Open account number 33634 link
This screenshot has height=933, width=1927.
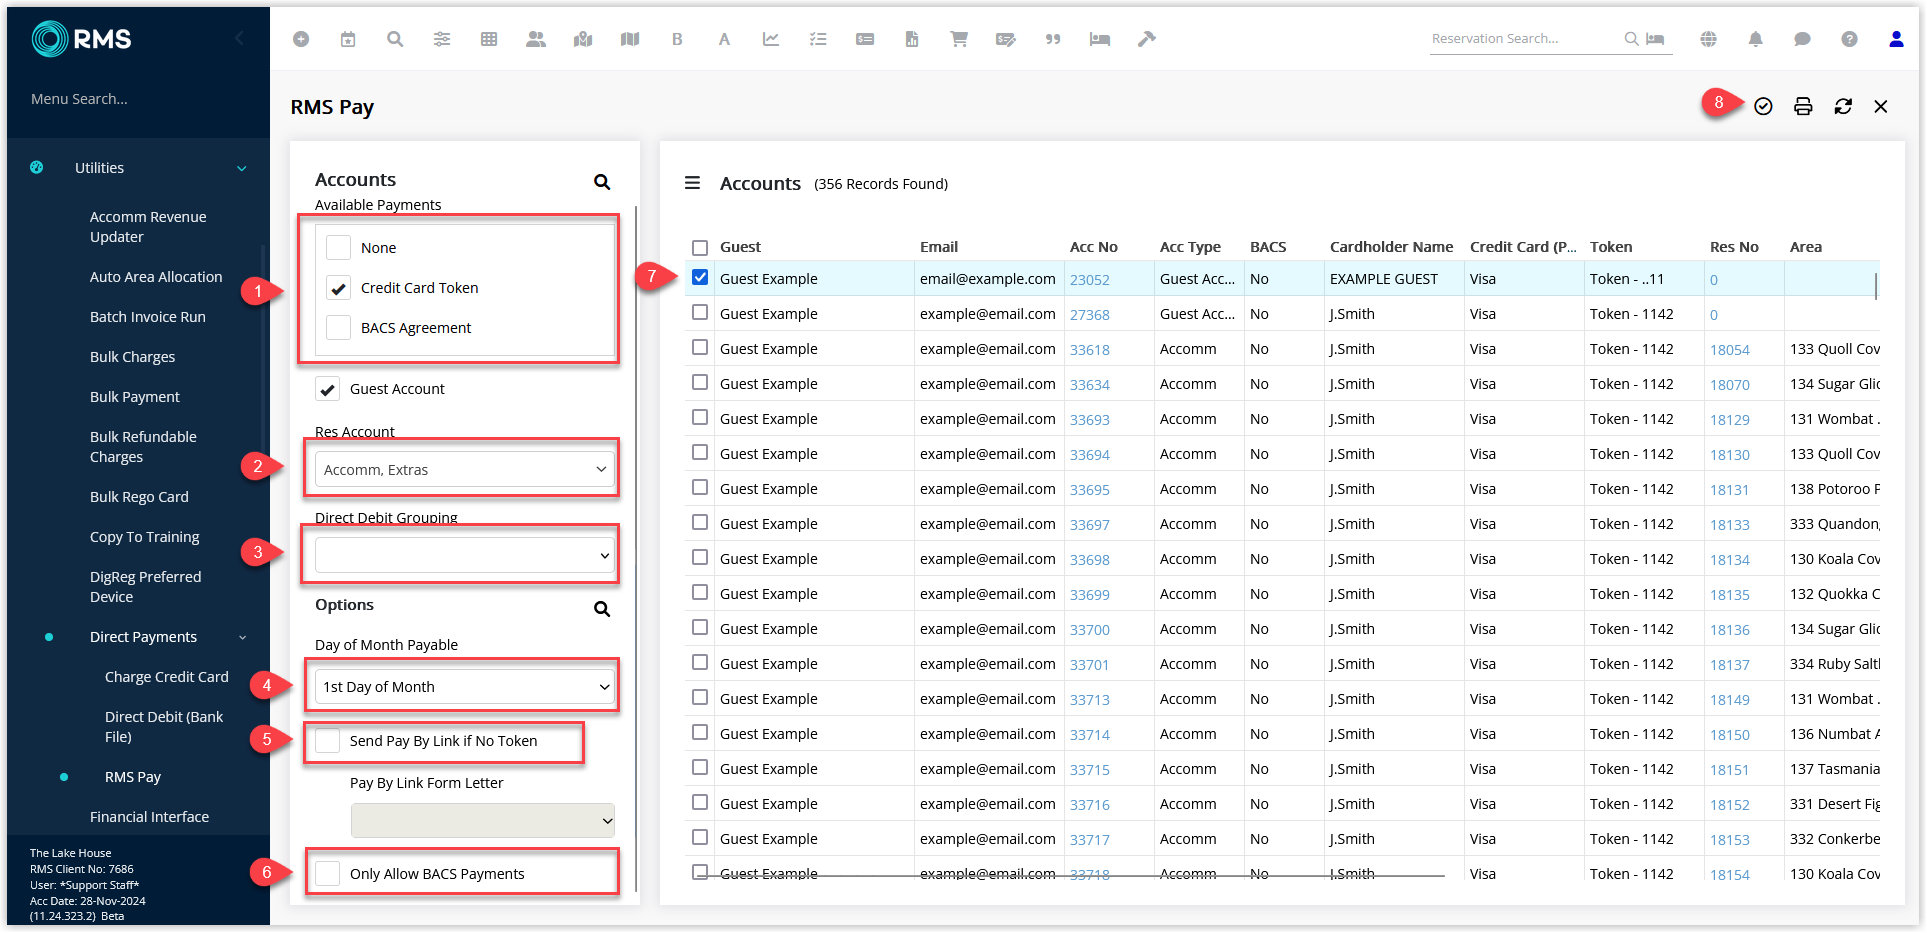click(x=1090, y=385)
